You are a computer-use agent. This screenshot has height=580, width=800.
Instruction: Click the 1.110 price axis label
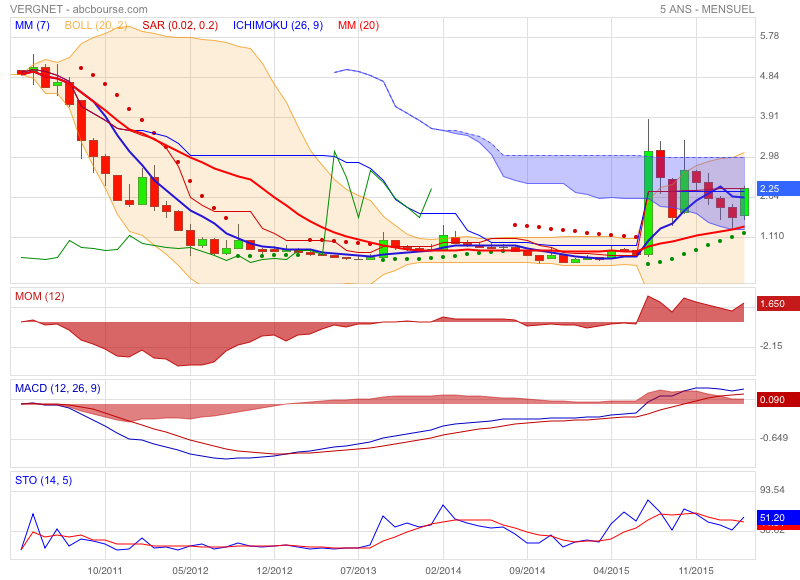(771, 236)
